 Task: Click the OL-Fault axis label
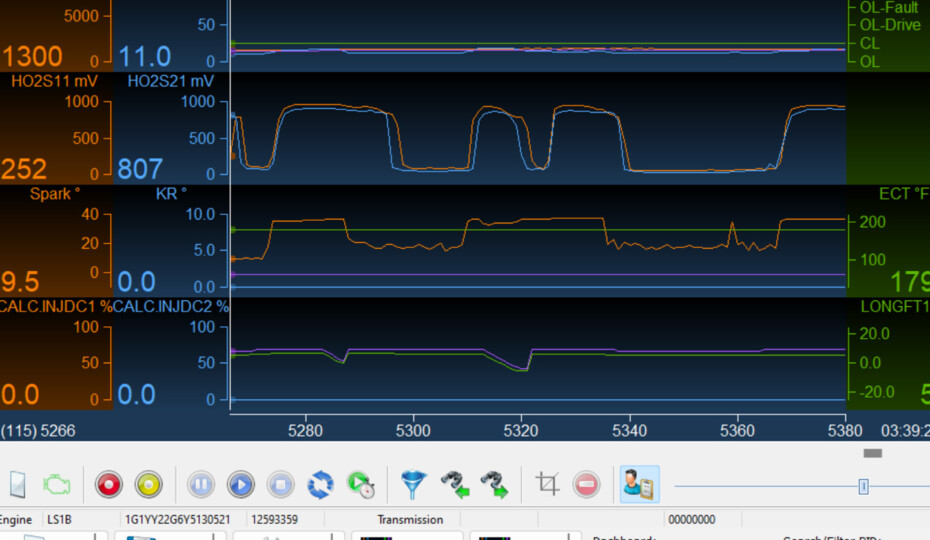click(888, 8)
